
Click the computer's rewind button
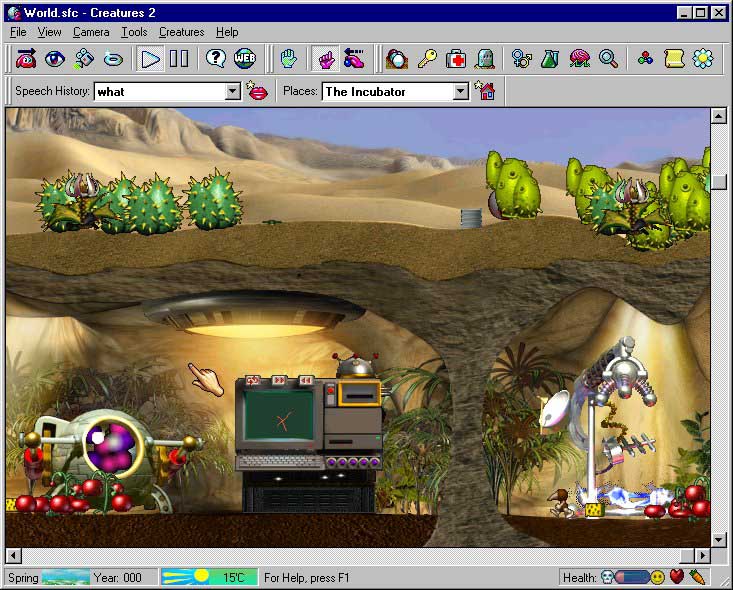point(306,381)
